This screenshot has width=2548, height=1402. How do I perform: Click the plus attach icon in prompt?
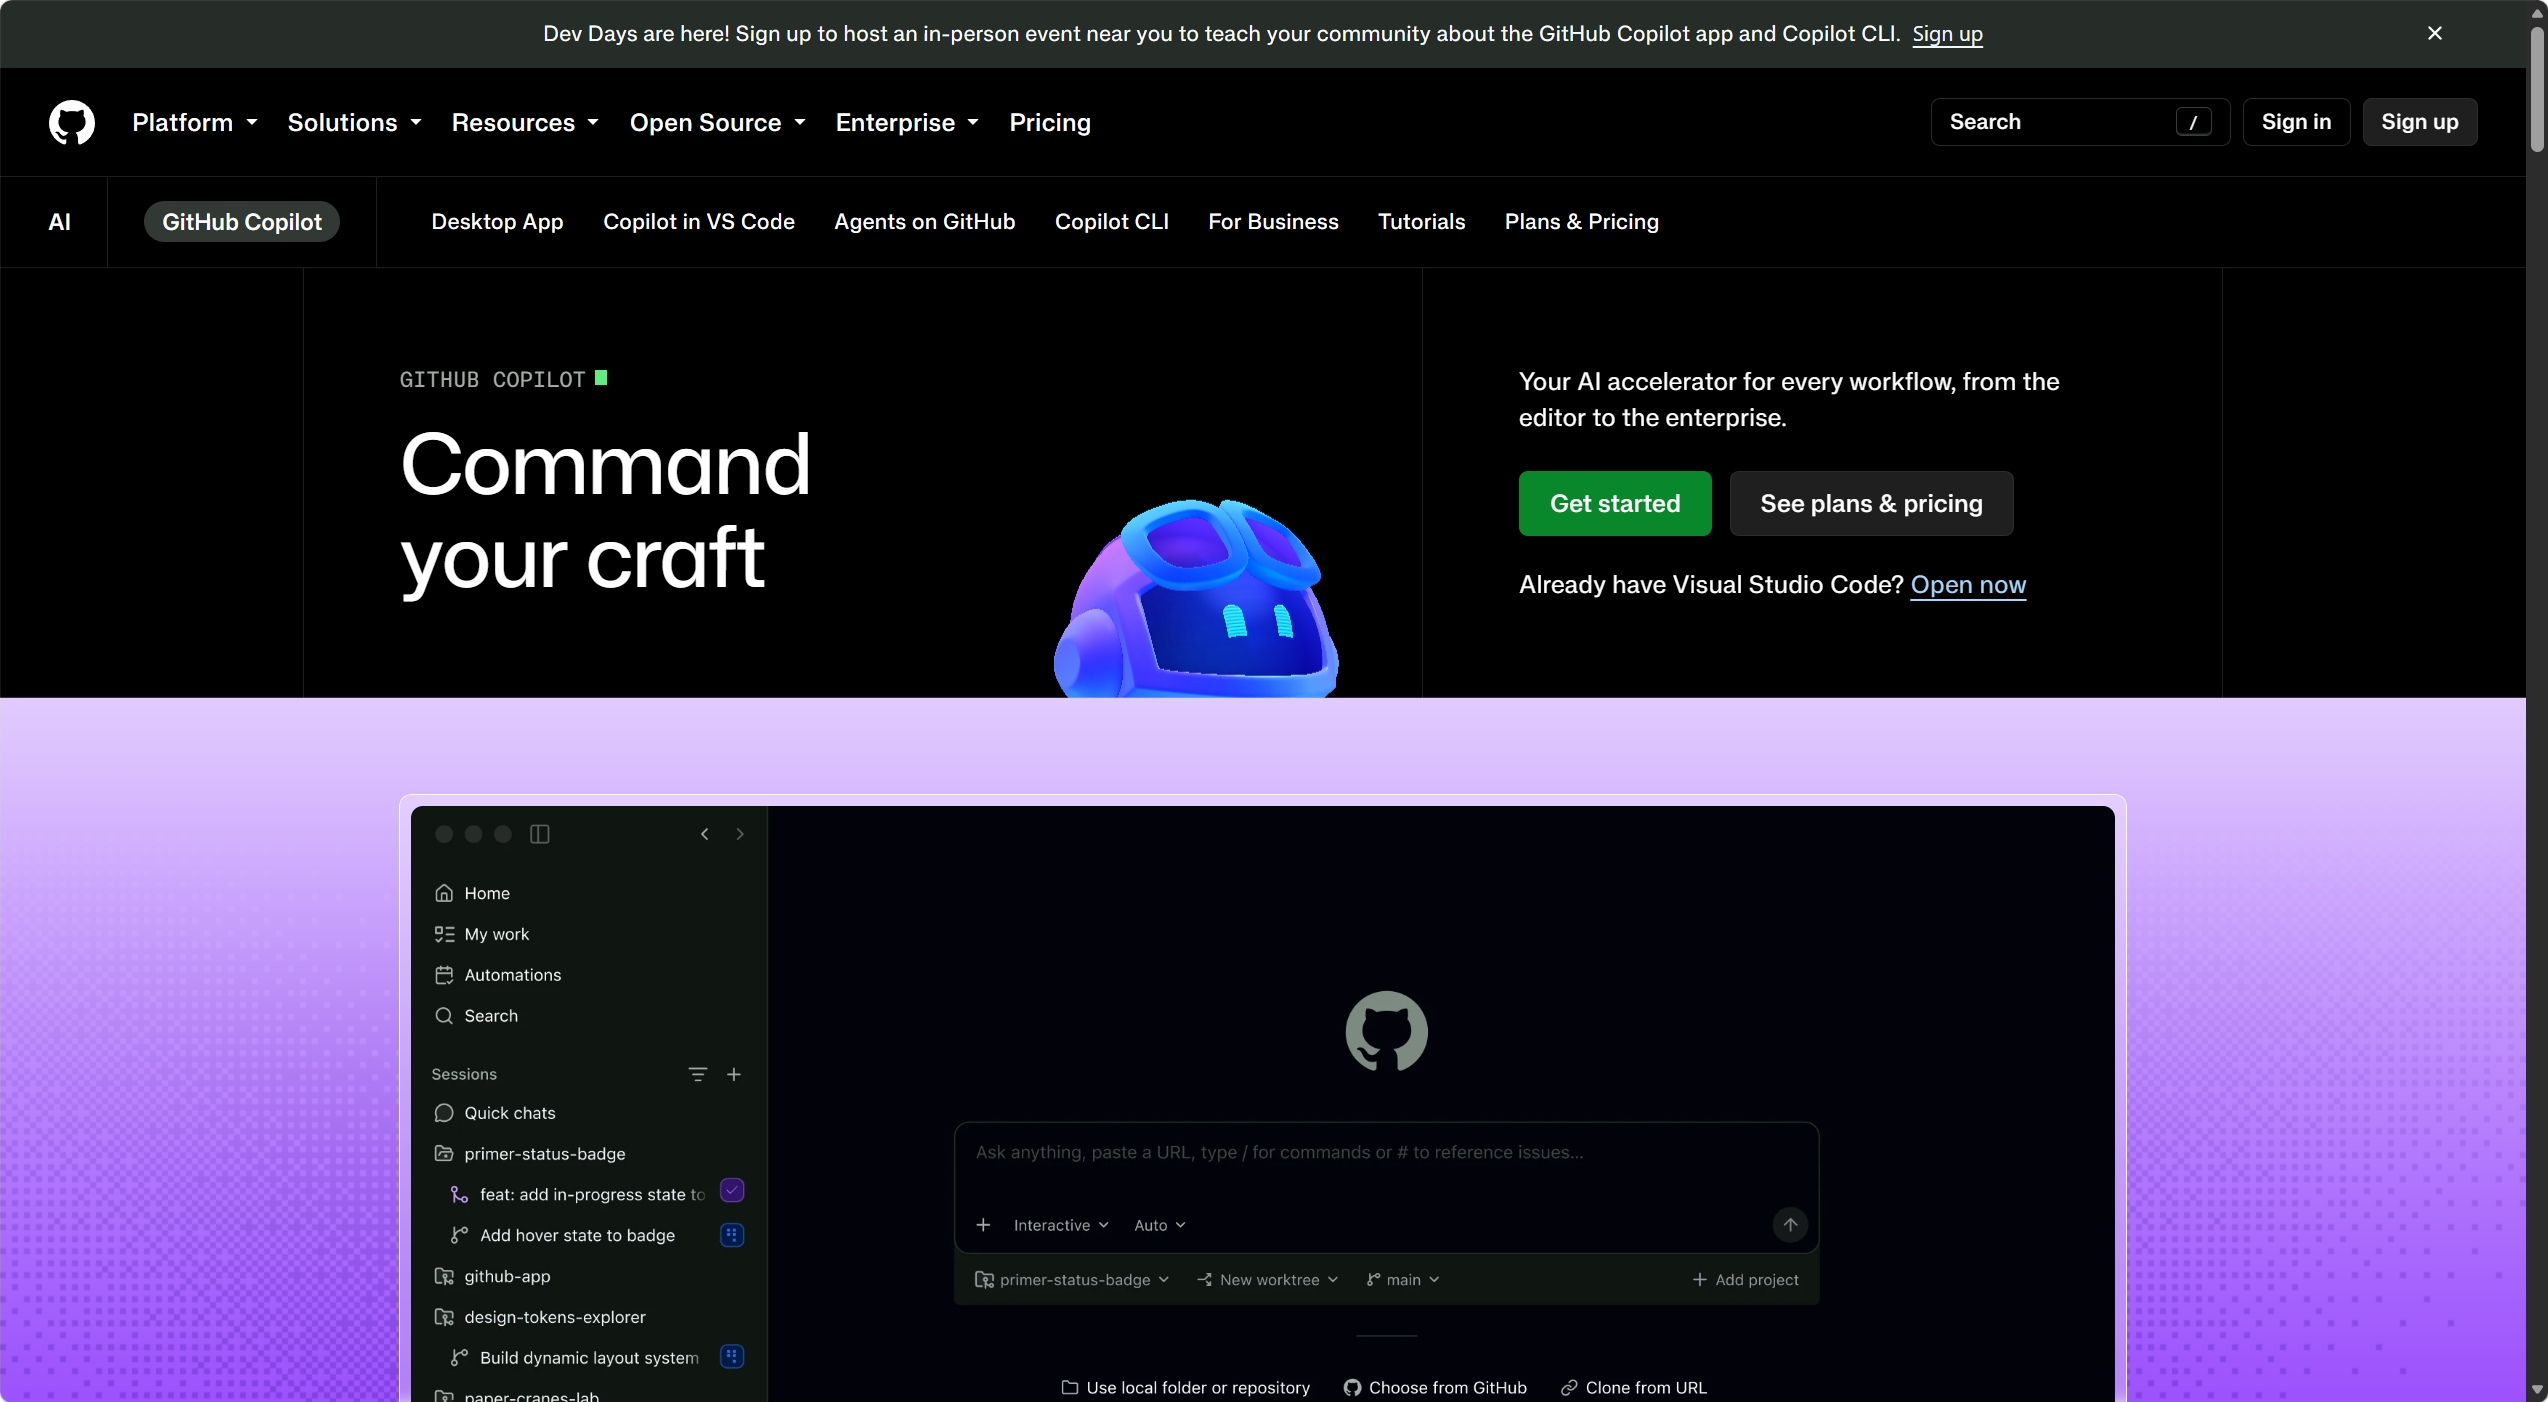[x=983, y=1225]
